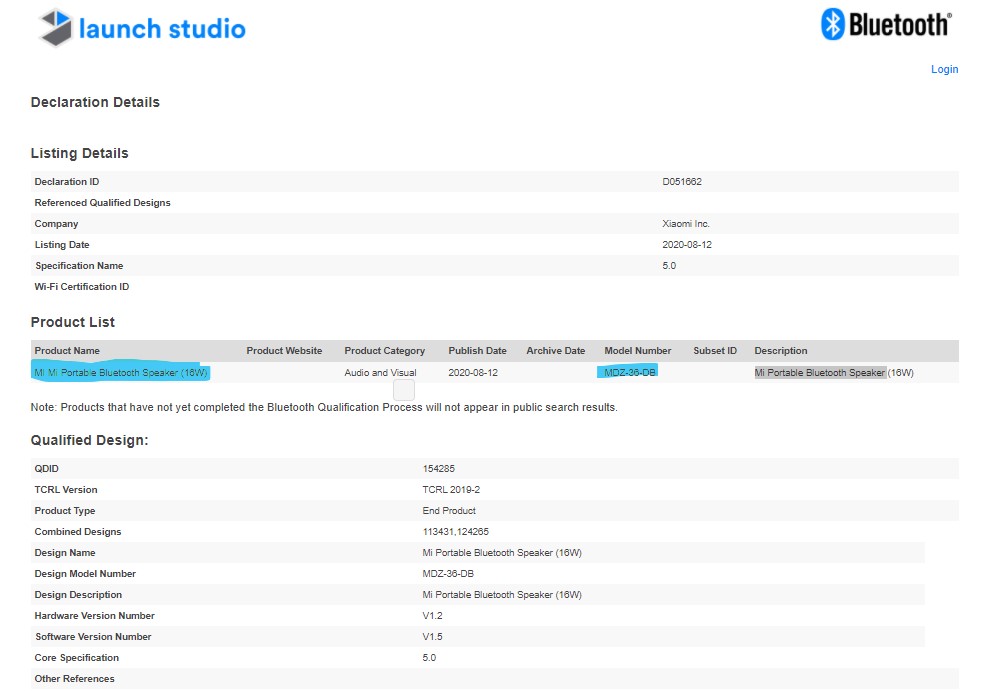
Task: Click the Product Name column header
Action: (x=67, y=351)
